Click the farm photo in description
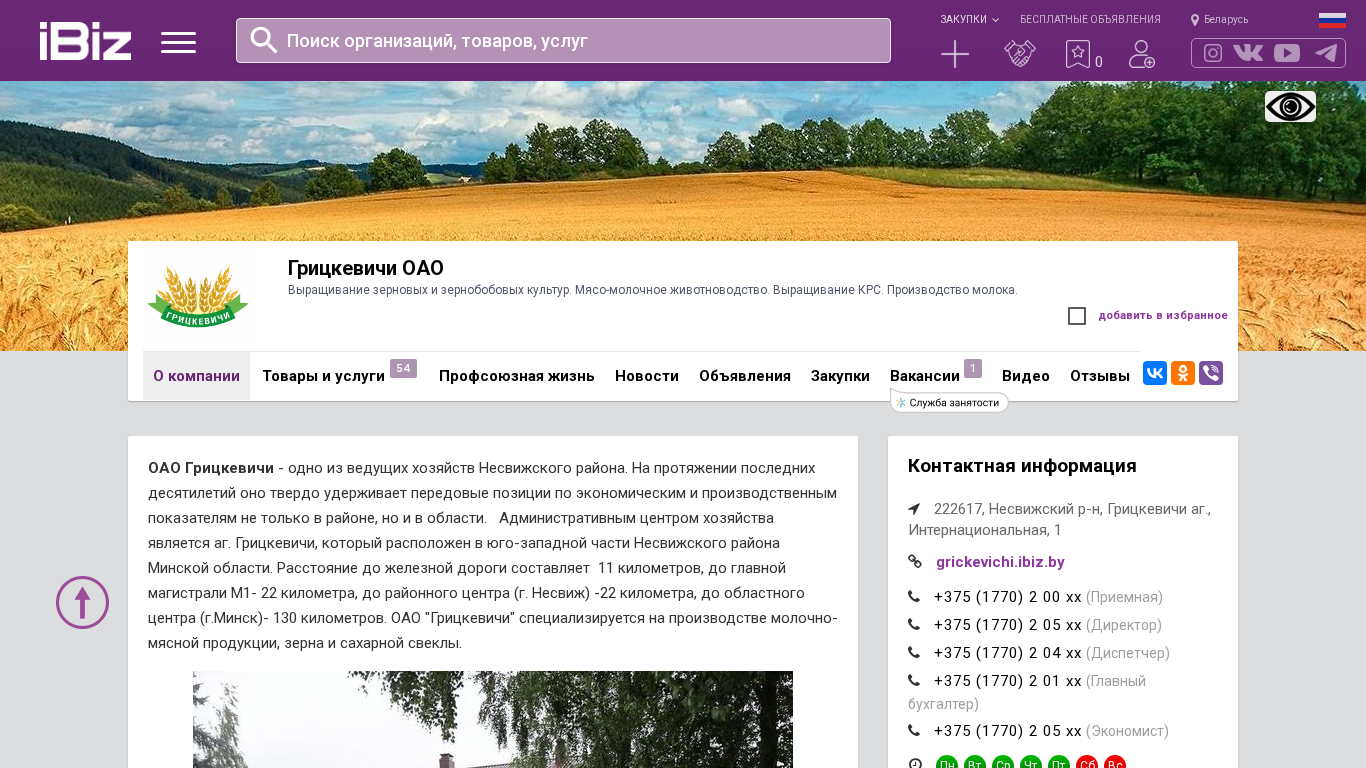Image resolution: width=1366 pixels, height=768 pixels. [493, 719]
